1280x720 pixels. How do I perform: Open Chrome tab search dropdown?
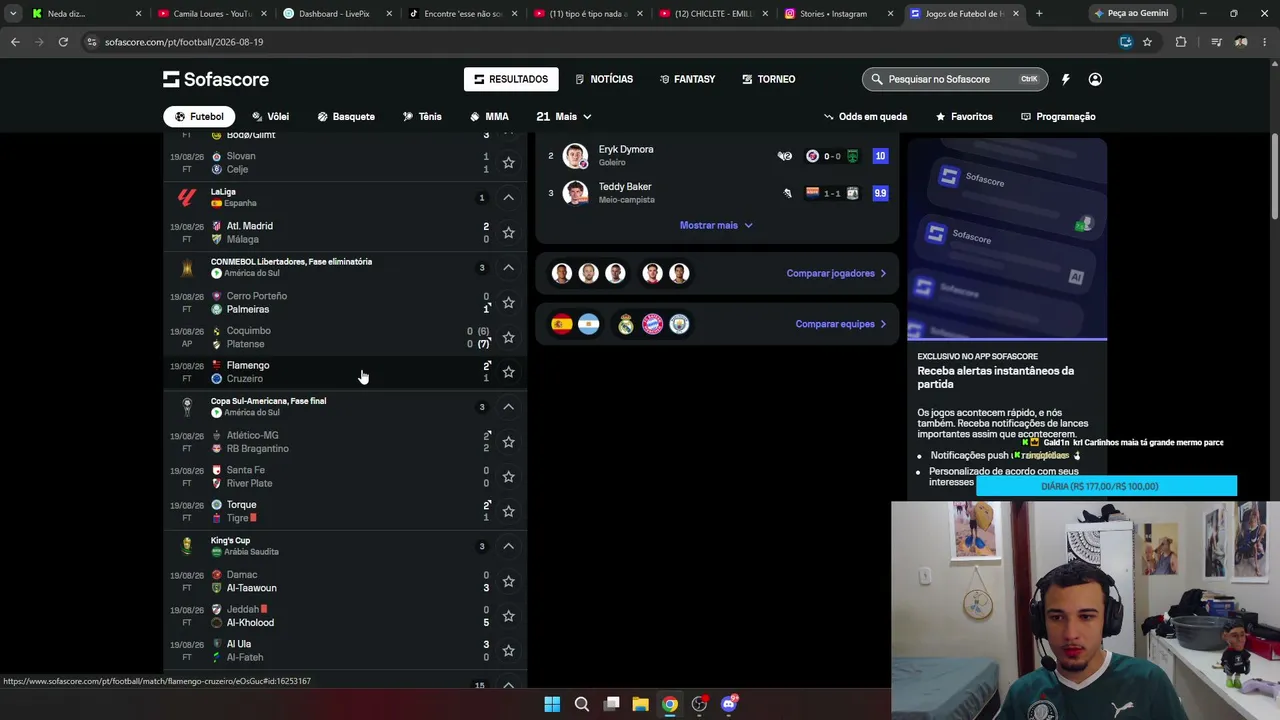tap(13, 14)
